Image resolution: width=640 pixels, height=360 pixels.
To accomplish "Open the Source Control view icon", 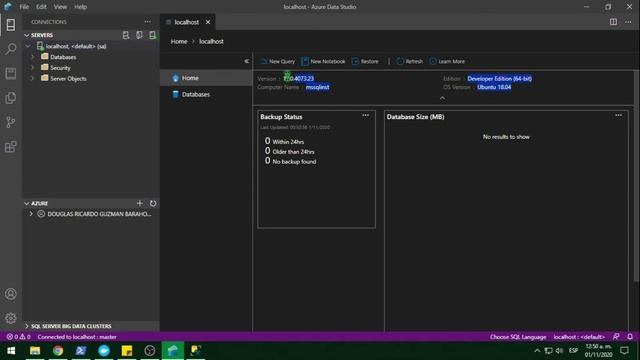I will [11, 122].
